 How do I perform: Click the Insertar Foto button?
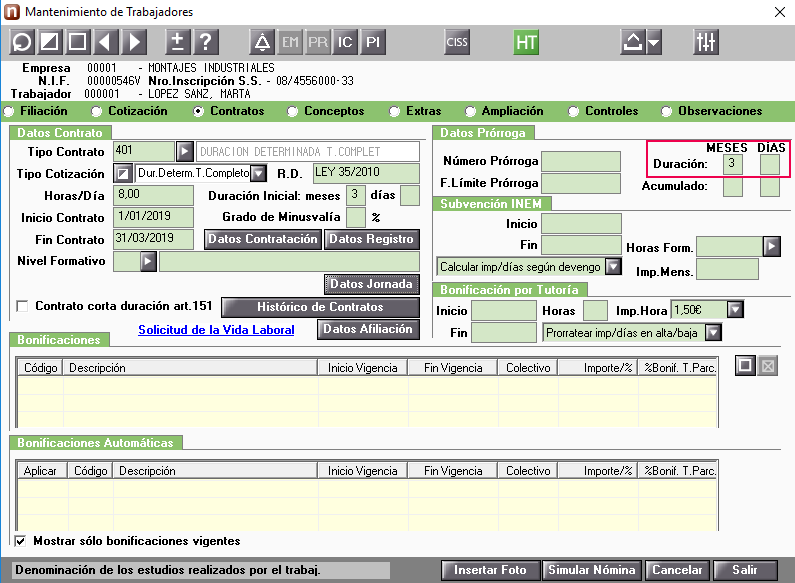click(x=490, y=570)
